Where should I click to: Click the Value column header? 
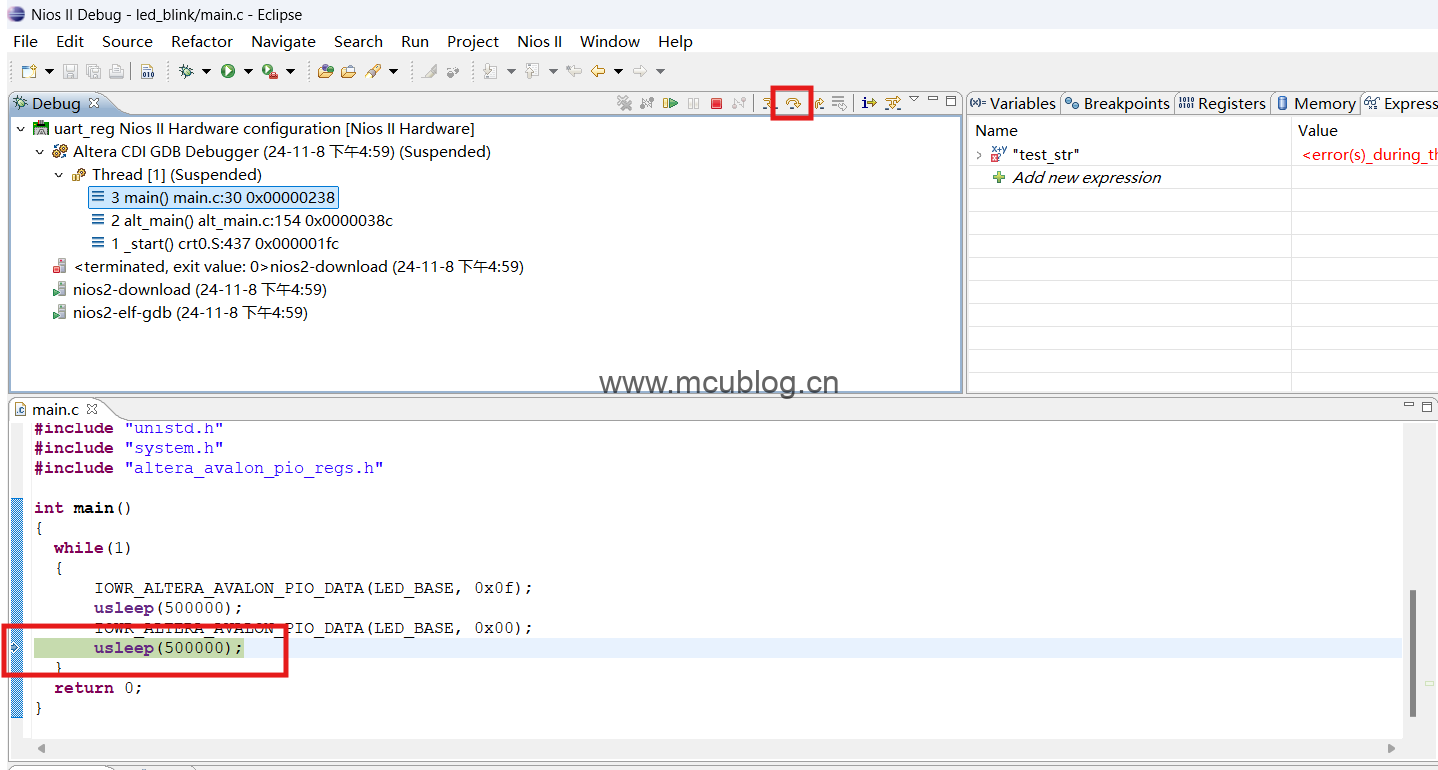coord(1317,131)
